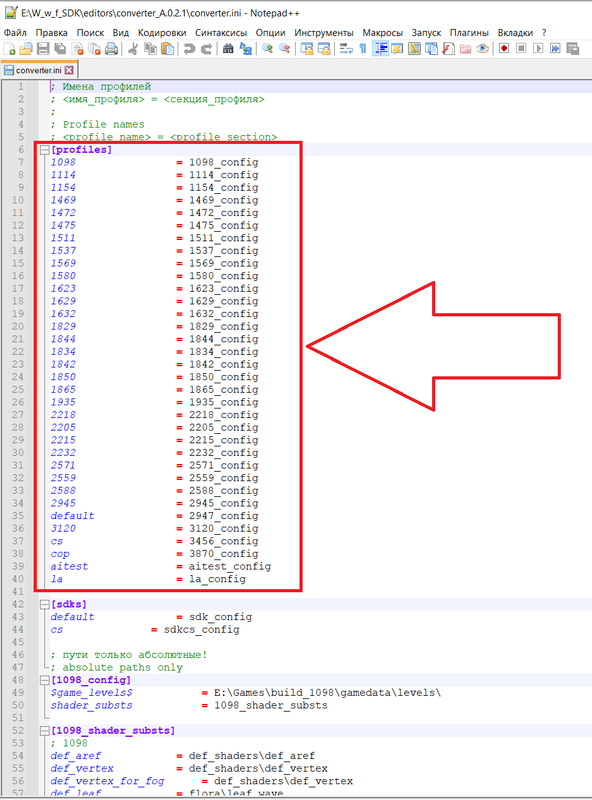
Task: Zoom in with the magnifier plus icon
Action: [x=267, y=49]
